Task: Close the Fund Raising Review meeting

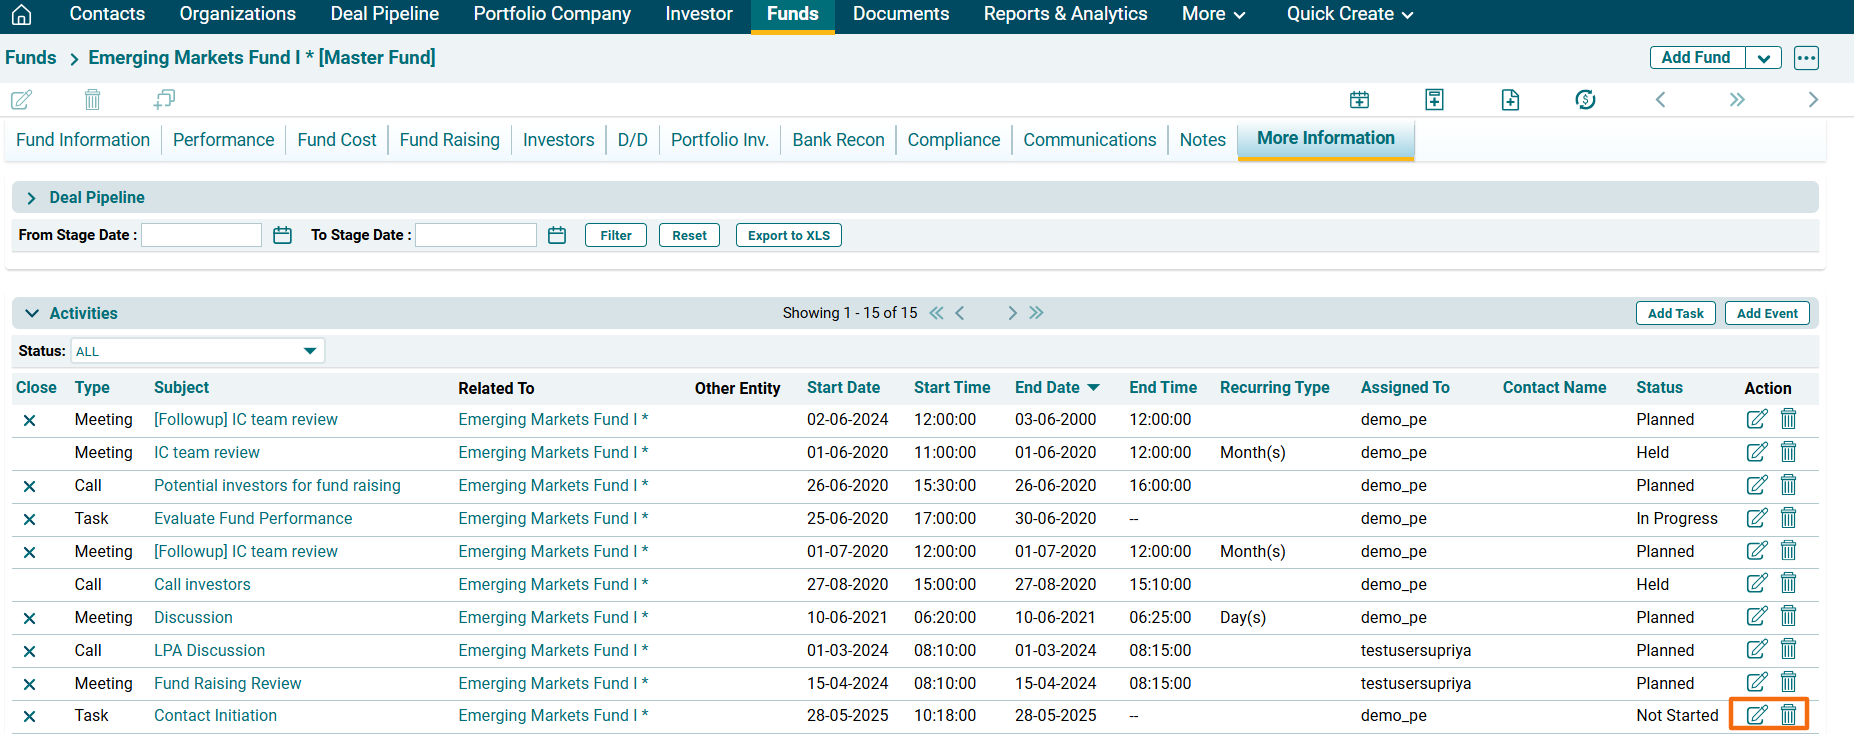Action: pos(29,684)
